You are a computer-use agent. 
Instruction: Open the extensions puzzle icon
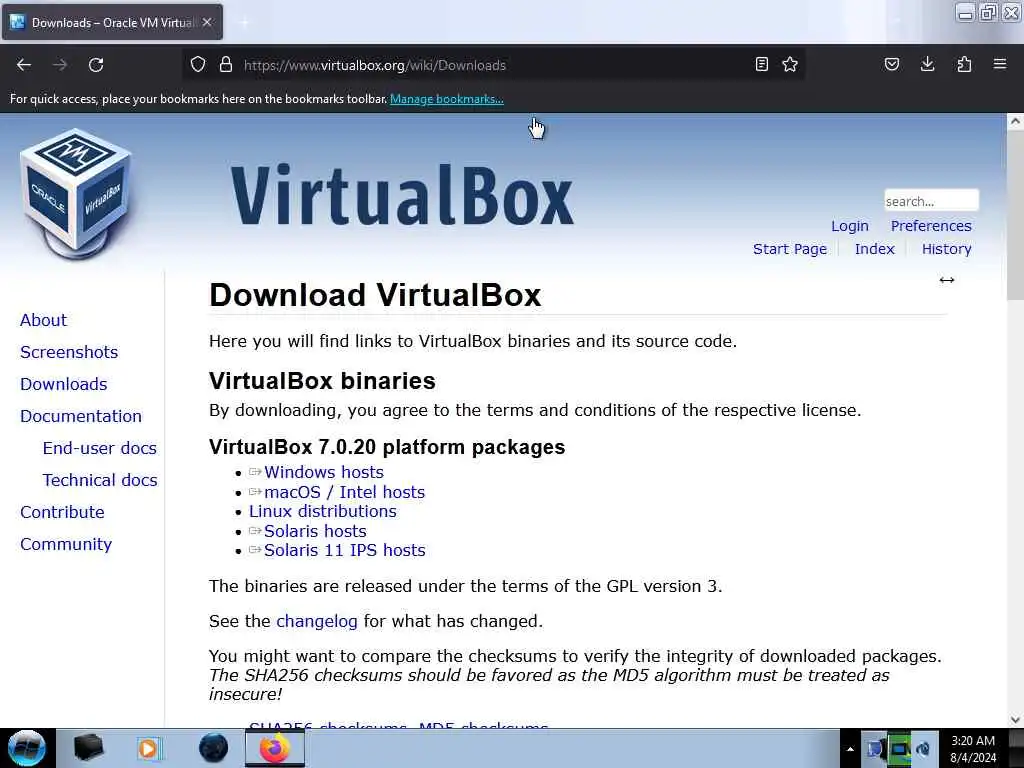click(x=964, y=65)
